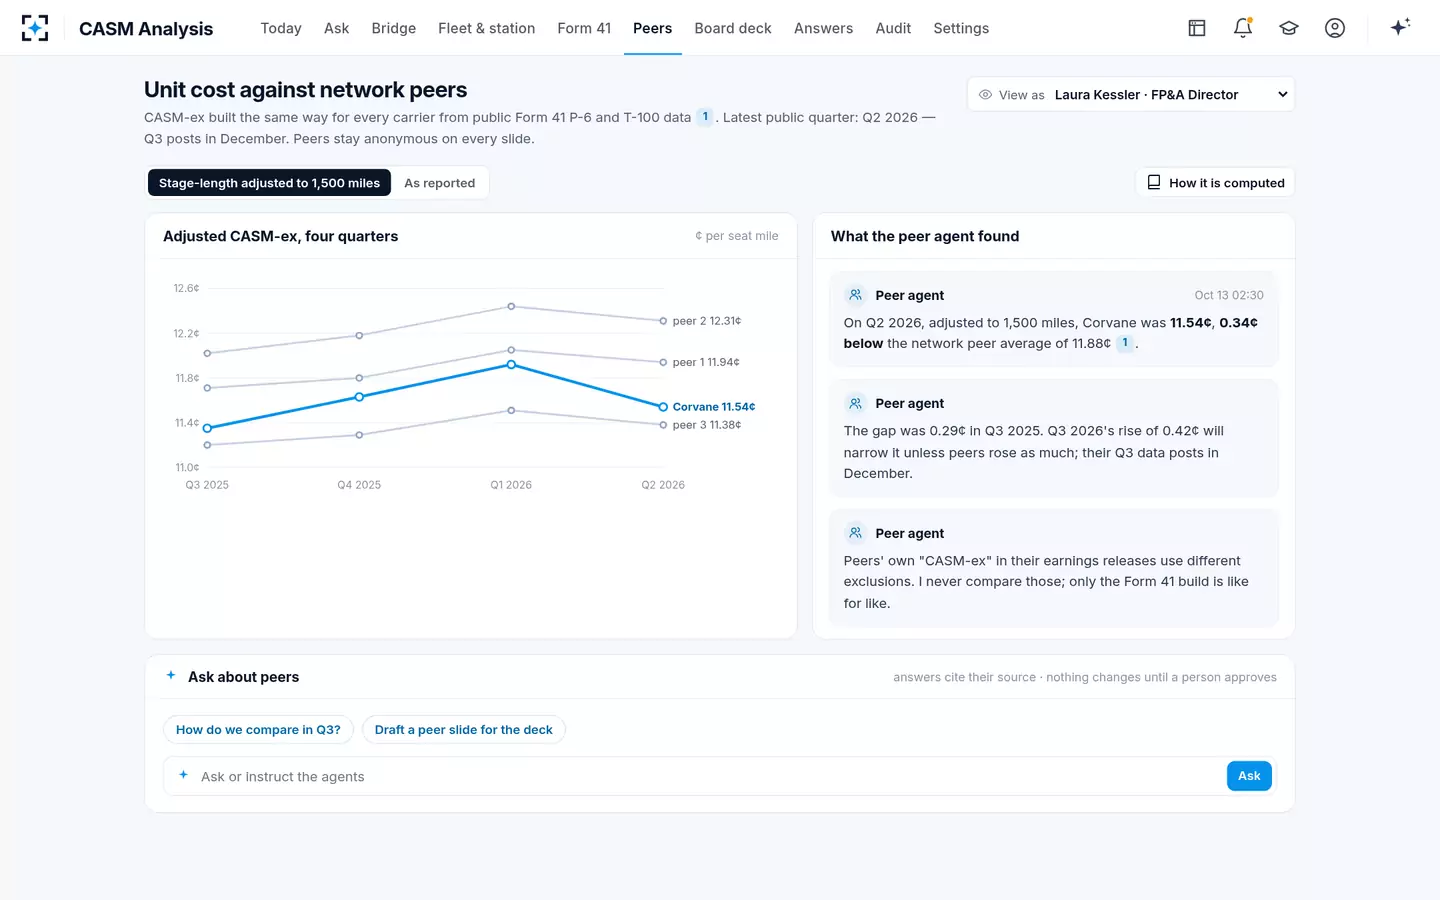Go to the Form 41 tab
1440x900 pixels.
pyautogui.click(x=584, y=28)
